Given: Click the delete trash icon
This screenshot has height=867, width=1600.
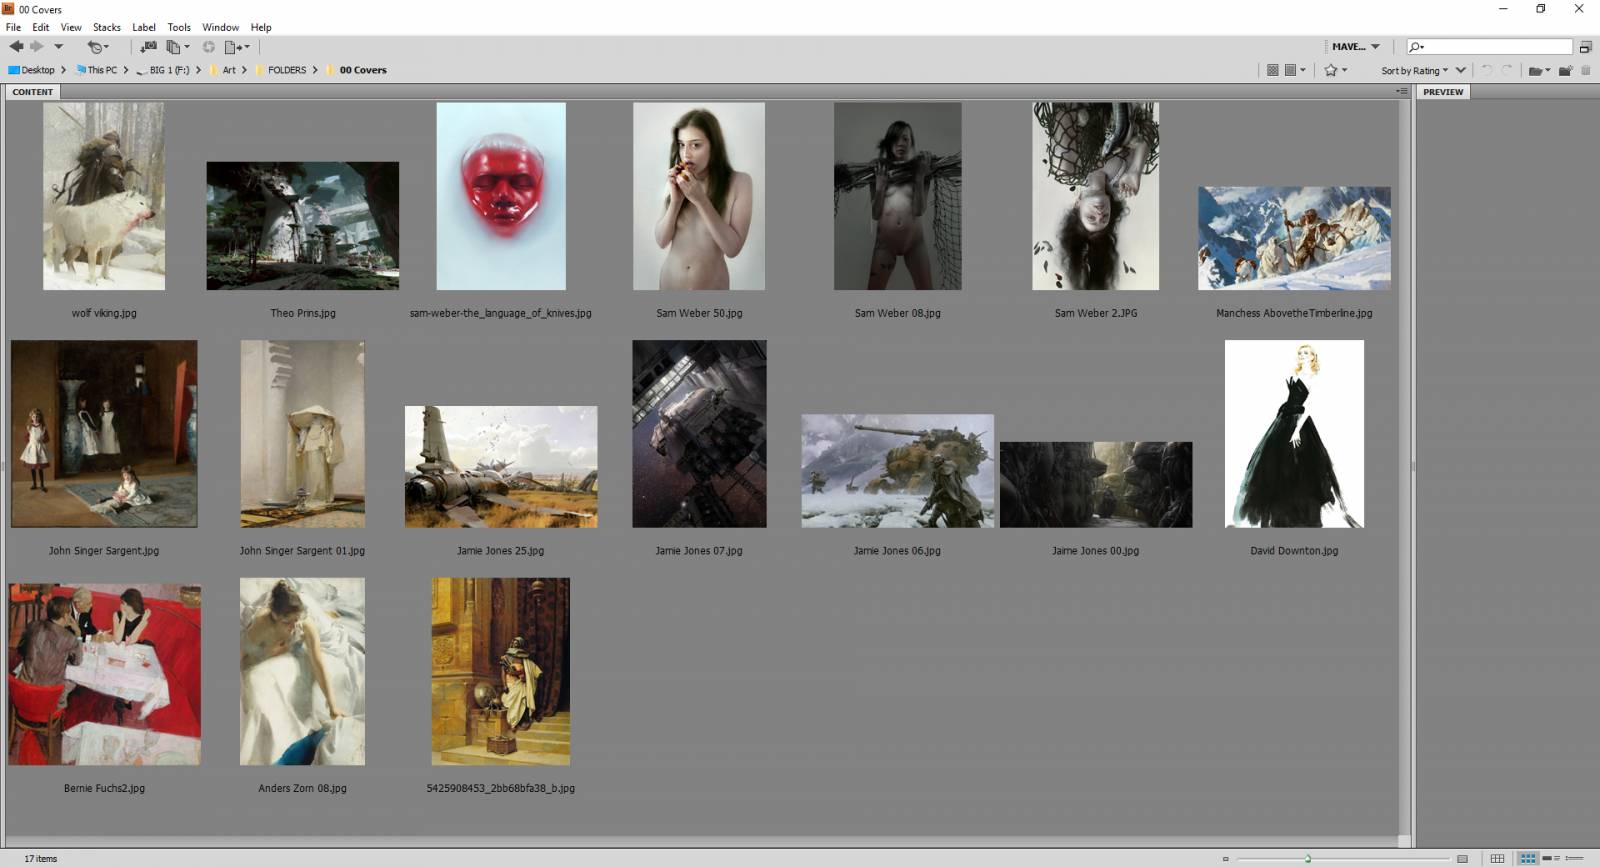Looking at the screenshot, I should click(x=1586, y=70).
